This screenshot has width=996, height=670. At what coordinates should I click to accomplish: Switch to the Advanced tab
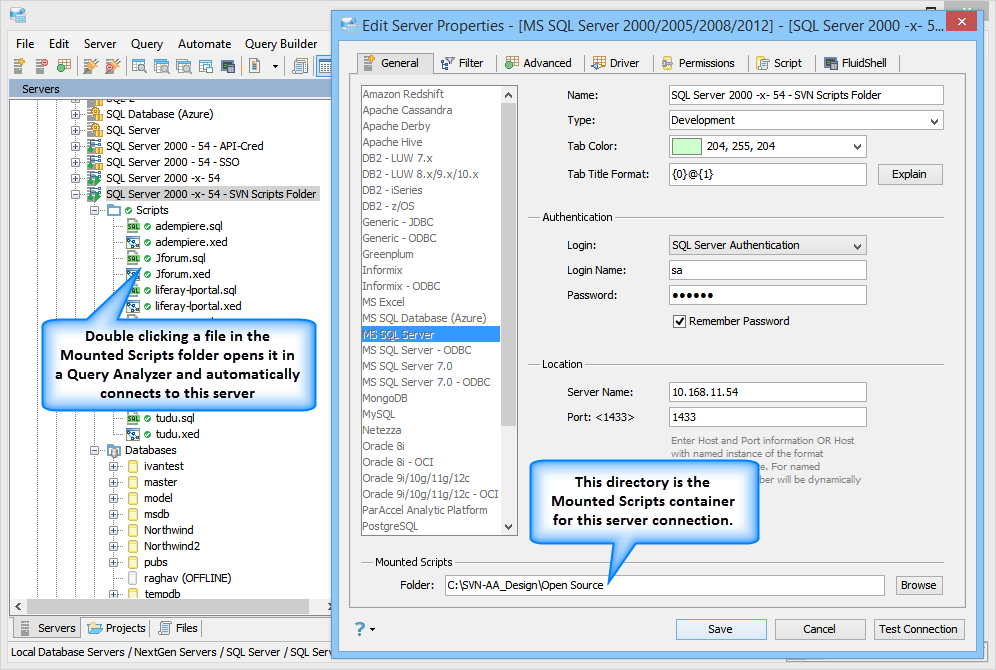[539, 63]
